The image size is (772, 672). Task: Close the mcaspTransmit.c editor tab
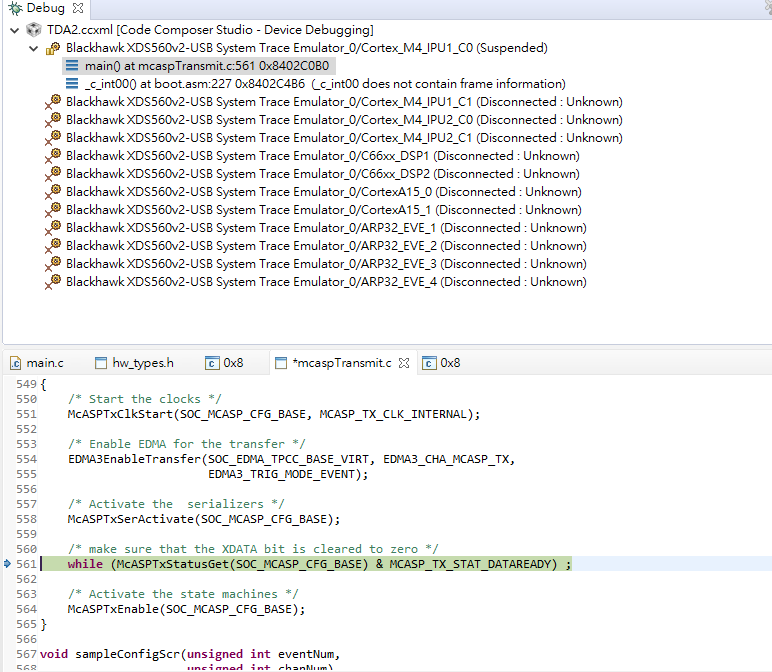404,363
